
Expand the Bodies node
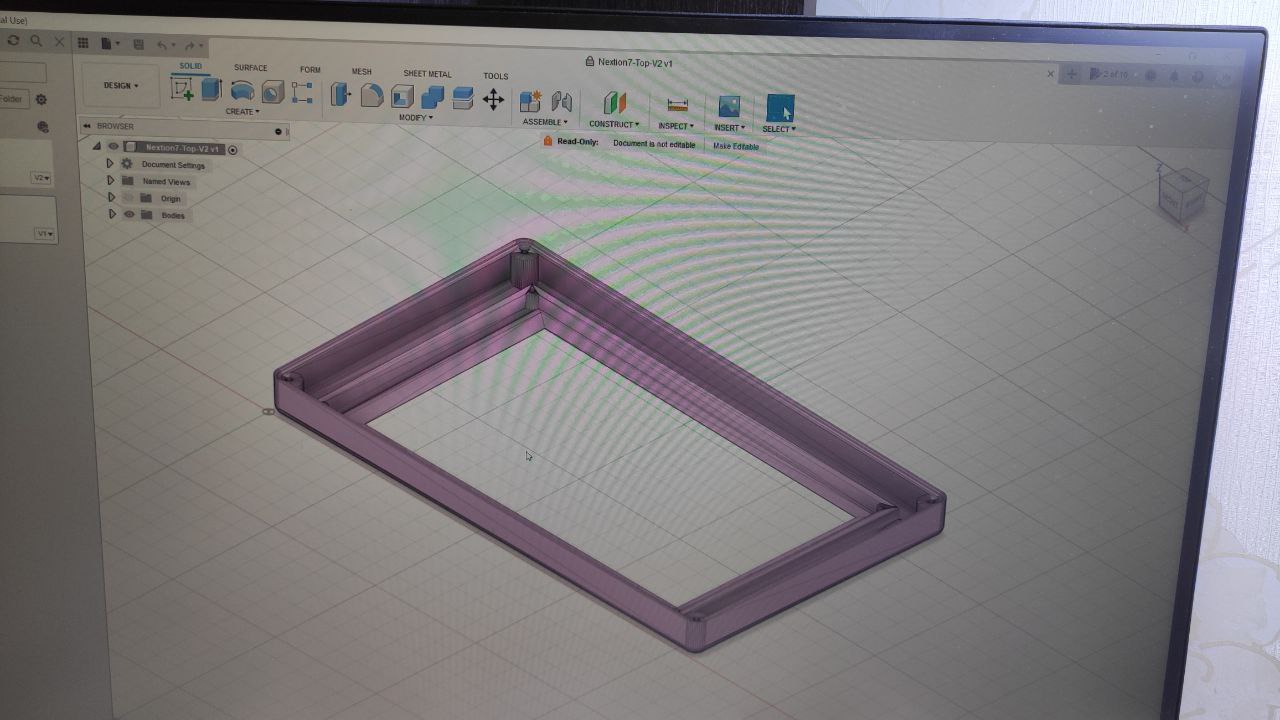tap(112, 214)
